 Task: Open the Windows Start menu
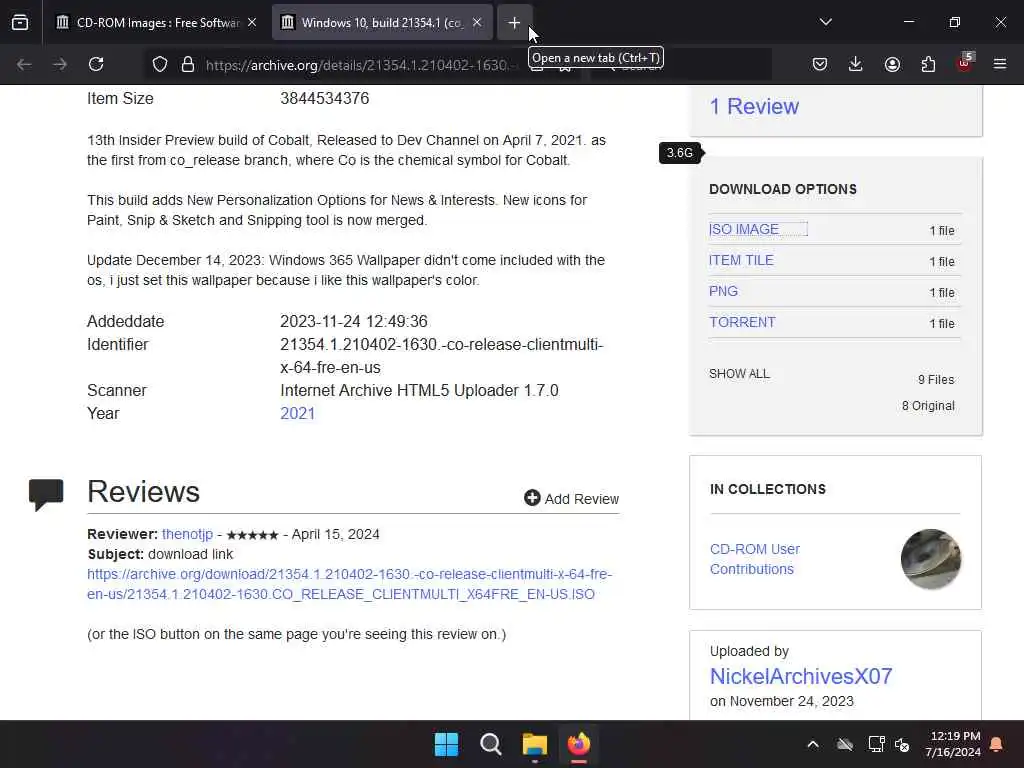tap(447, 744)
